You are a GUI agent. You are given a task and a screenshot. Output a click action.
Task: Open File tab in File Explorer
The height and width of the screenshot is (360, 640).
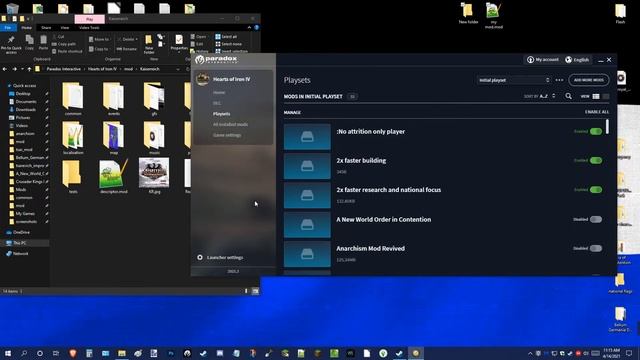8,28
